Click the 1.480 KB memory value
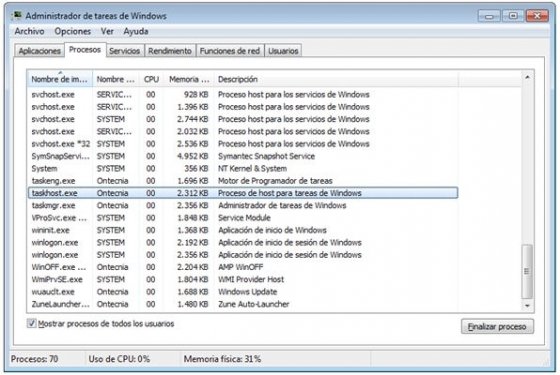This screenshot has width=560, height=375. pyautogui.click(x=193, y=304)
